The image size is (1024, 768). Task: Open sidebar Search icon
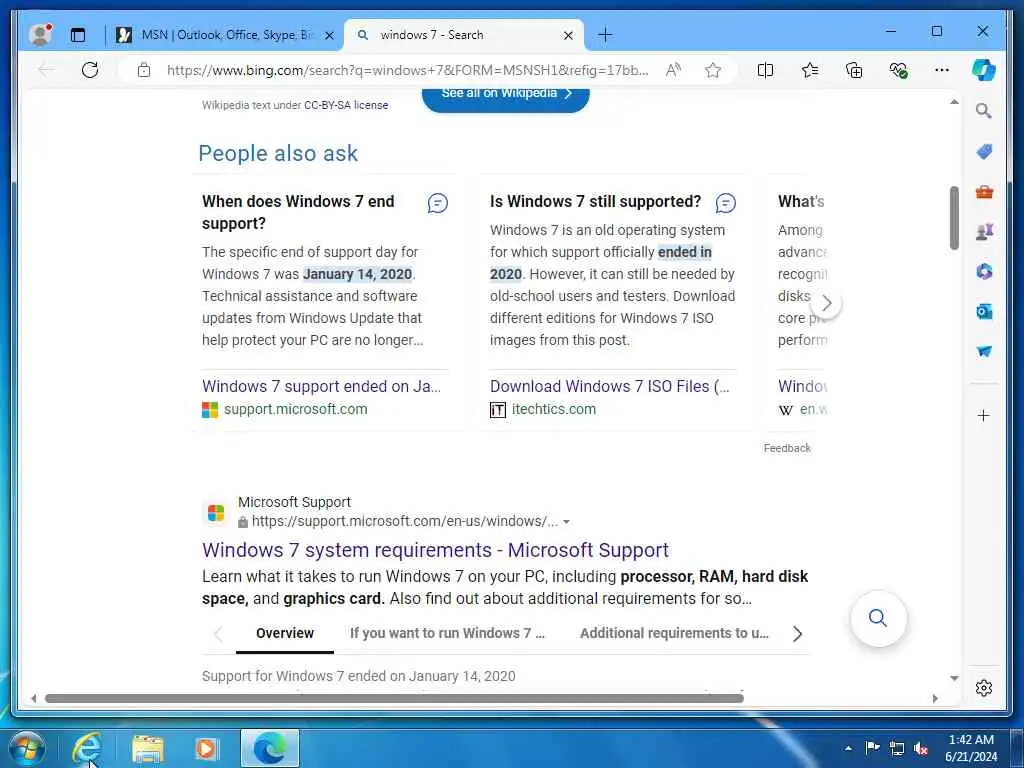tap(984, 111)
